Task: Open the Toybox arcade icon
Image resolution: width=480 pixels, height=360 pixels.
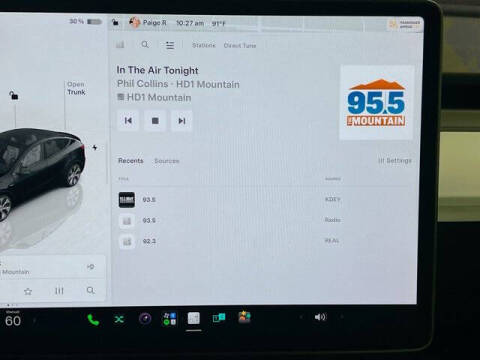Action: (244, 317)
